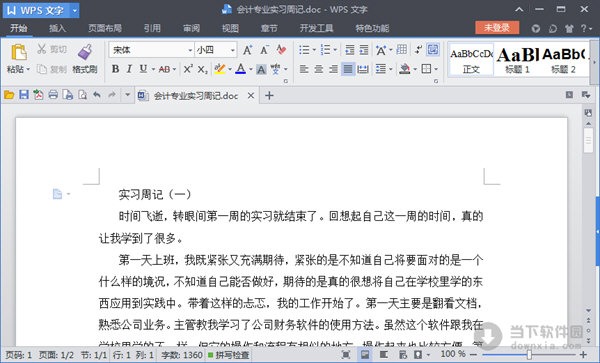This screenshot has height=363, width=600.
Task: Open the 审阅 tab
Action: [191, 28]
